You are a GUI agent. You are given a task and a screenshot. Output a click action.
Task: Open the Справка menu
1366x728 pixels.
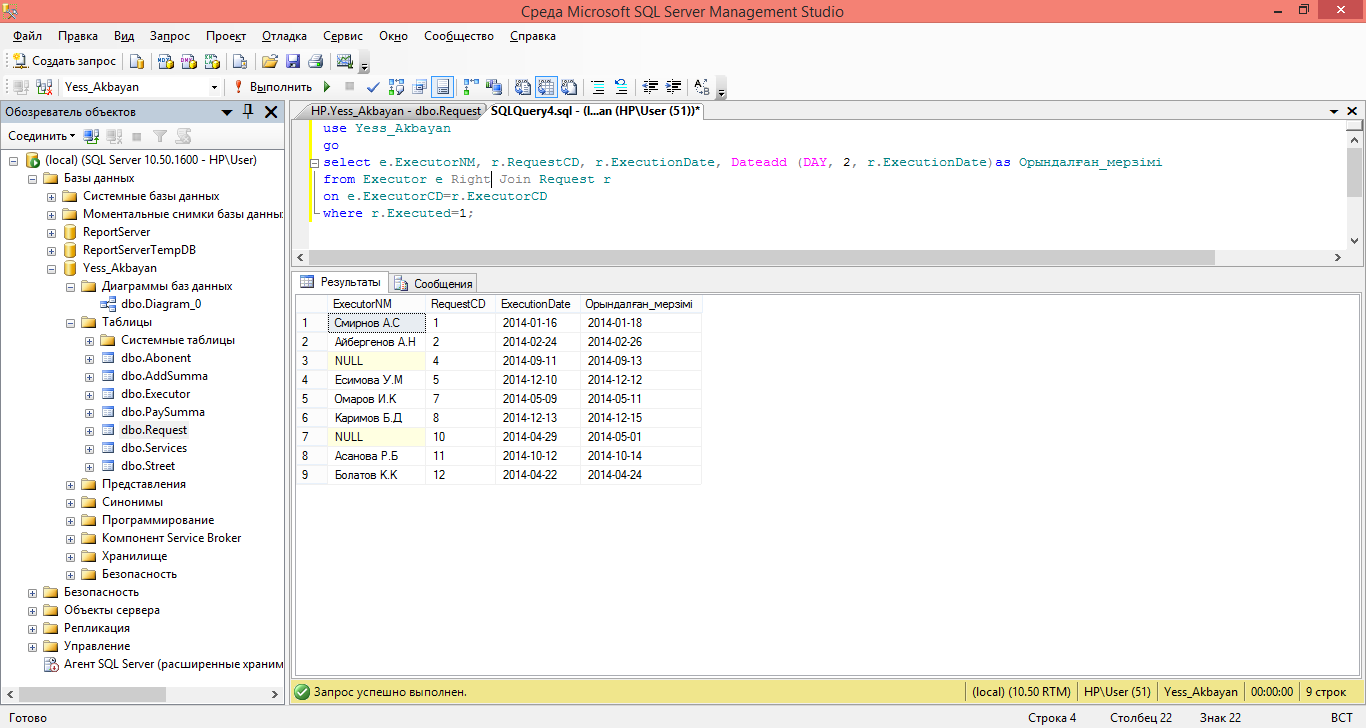click(x=533, y=36)
